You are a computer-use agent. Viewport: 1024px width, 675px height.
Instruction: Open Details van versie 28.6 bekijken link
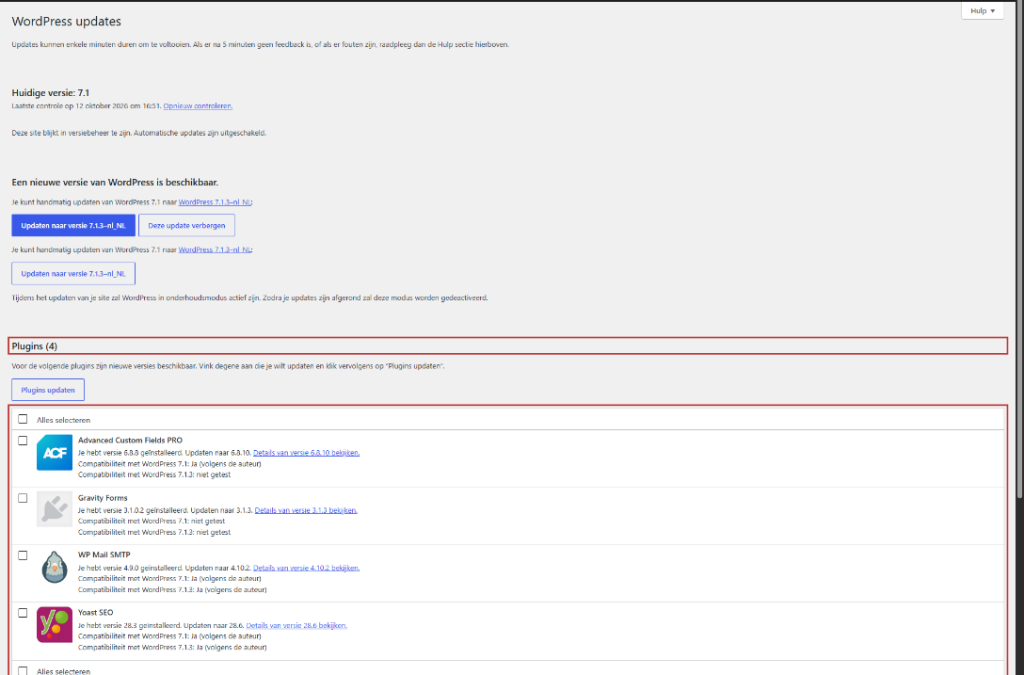click(296, 625)
